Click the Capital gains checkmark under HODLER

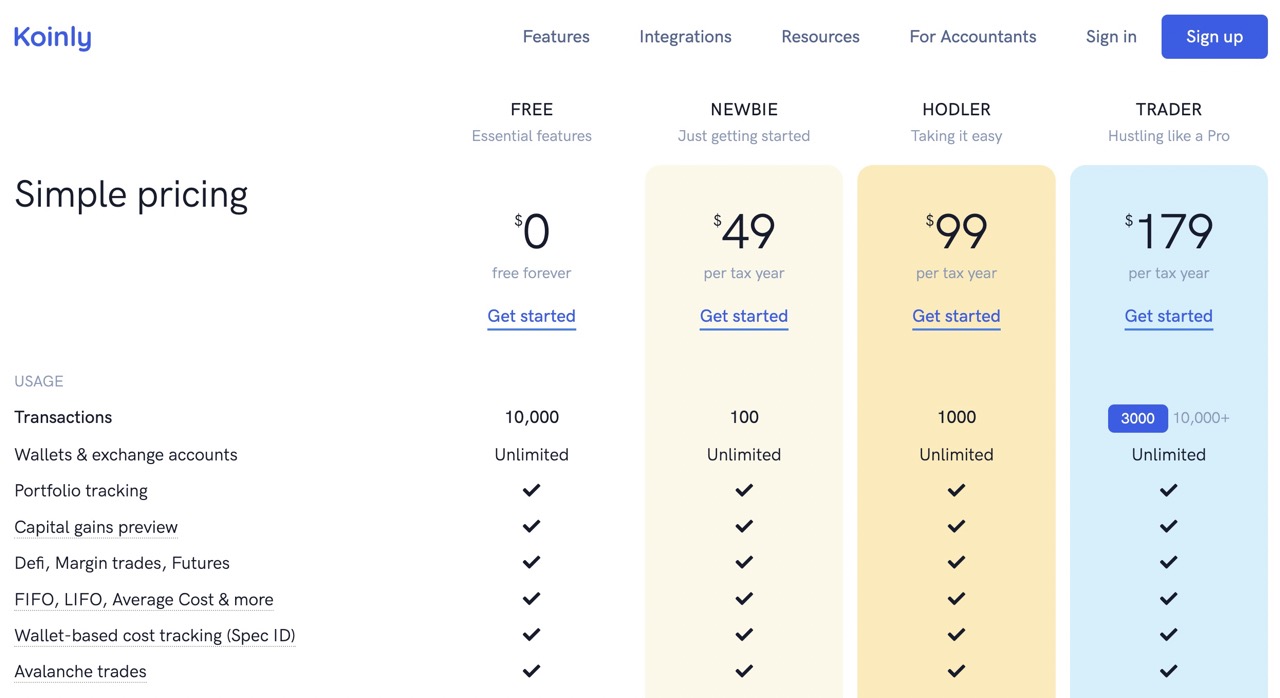pyautogui.click(x=955, y=526)
